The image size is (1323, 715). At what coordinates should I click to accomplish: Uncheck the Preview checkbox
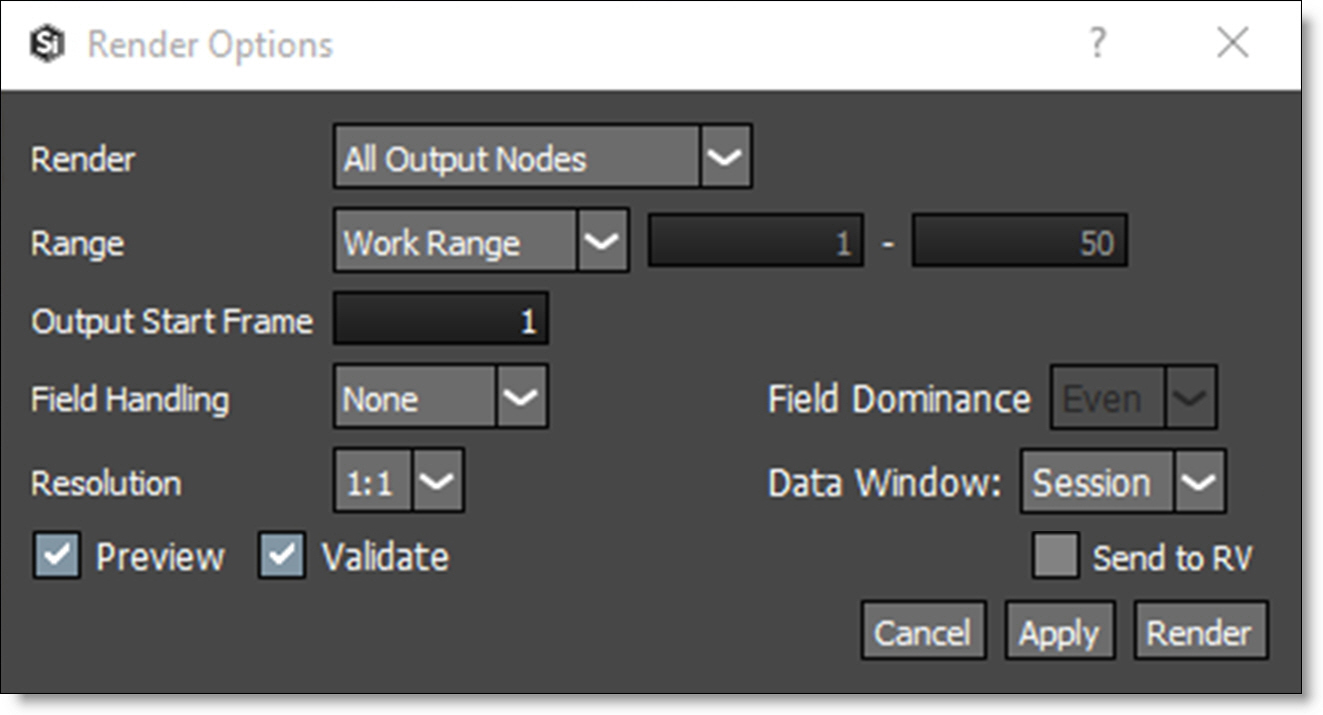[57, 556]
